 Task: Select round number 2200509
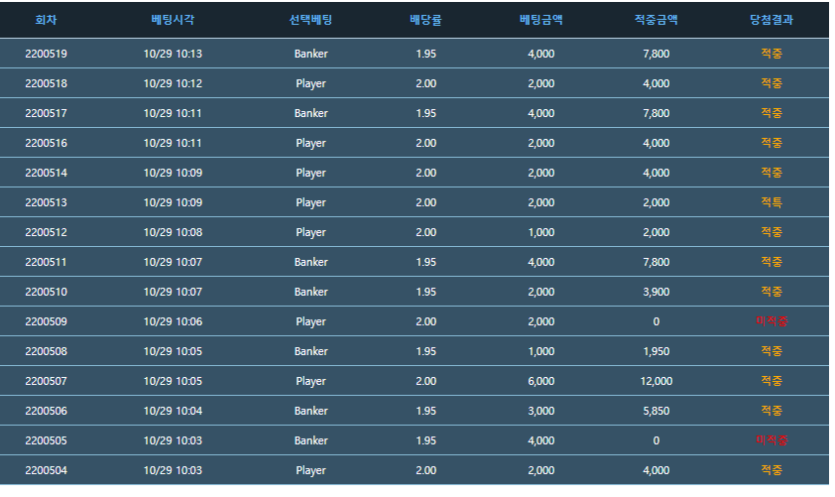coord(46,322)
